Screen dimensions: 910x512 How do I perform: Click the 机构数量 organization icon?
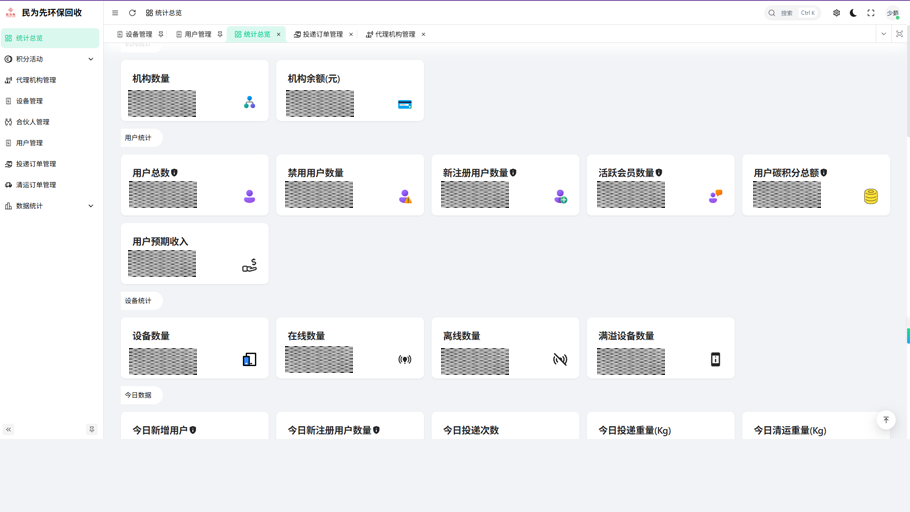[x=250, y=103]
